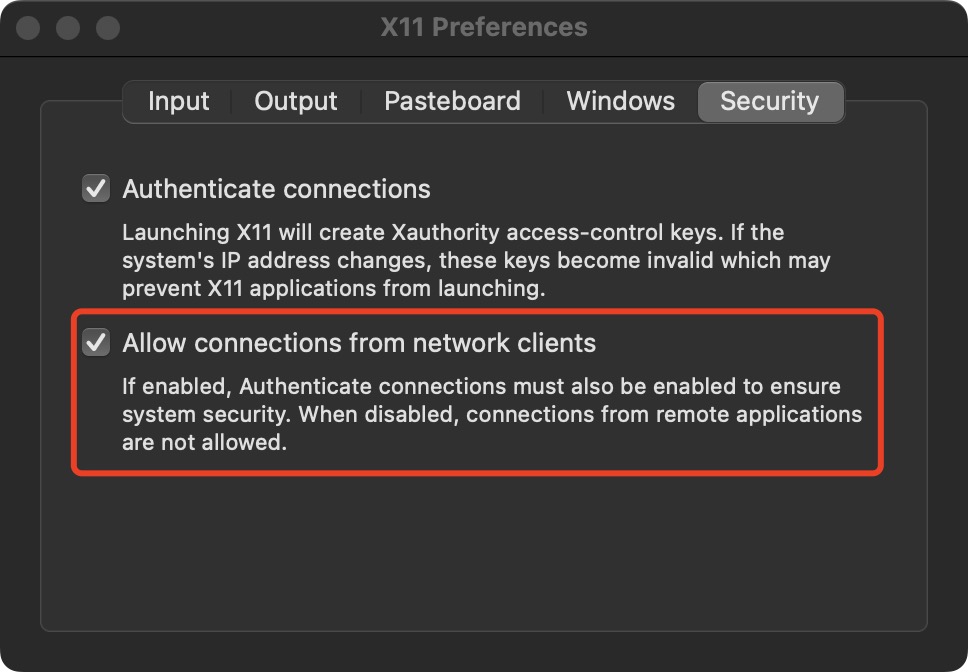Click the Authenticate connections label text
Viewport: 968px width, 672px height.
click(276, 189)
